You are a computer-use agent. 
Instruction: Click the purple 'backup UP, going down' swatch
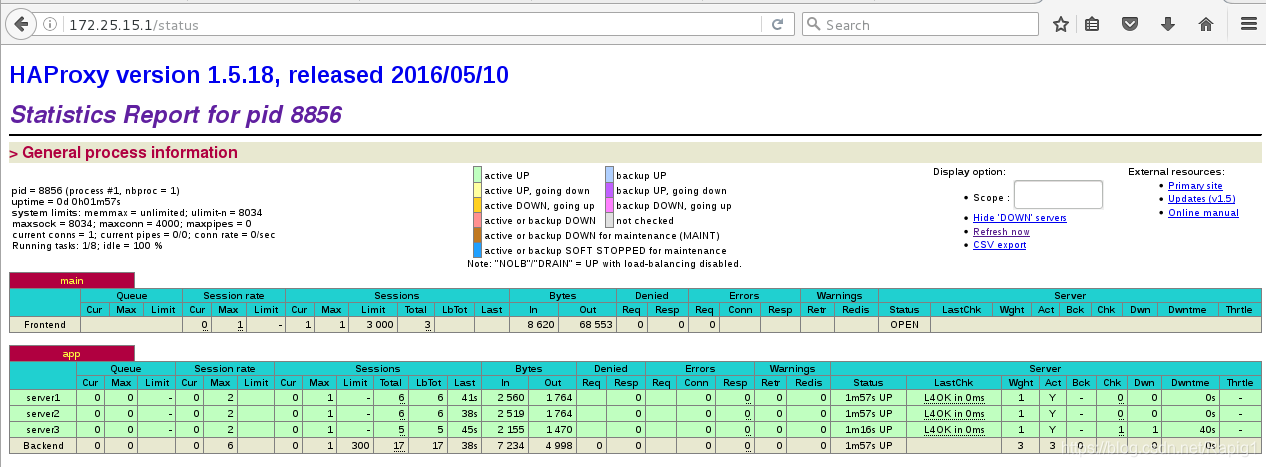(609, 190)
